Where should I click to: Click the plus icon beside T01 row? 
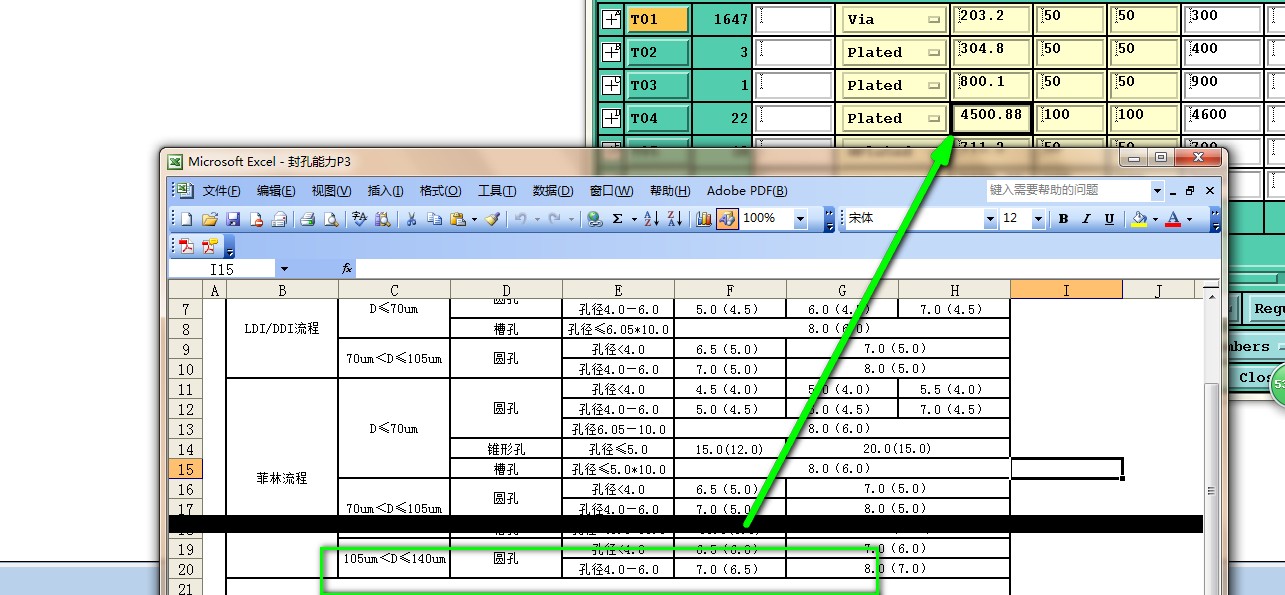[x=611, y=18]
